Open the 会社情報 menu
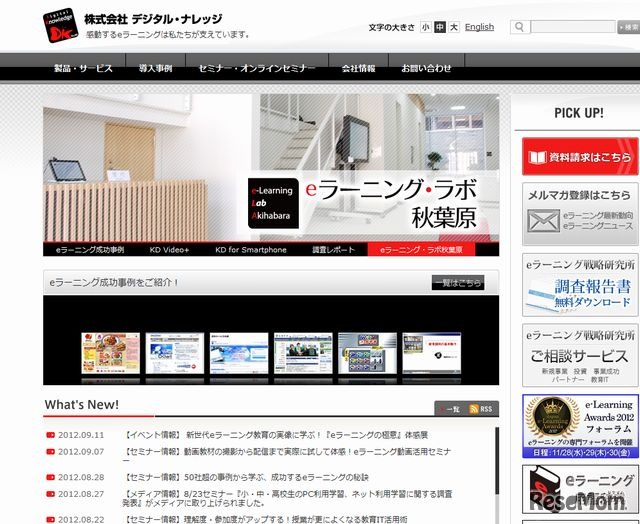640x524 pixels. pos(358,68)
